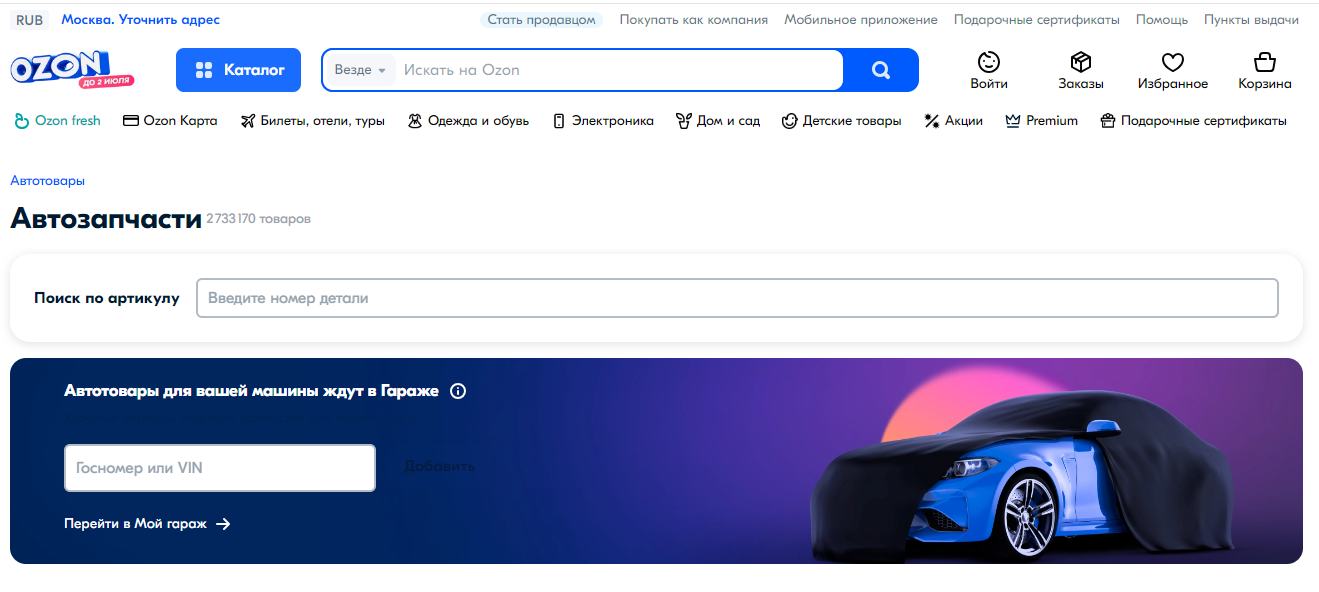Click the Поиск по артикулу label
The width and height of the screenshot is (1319, 592).
[x=107, y=298]
